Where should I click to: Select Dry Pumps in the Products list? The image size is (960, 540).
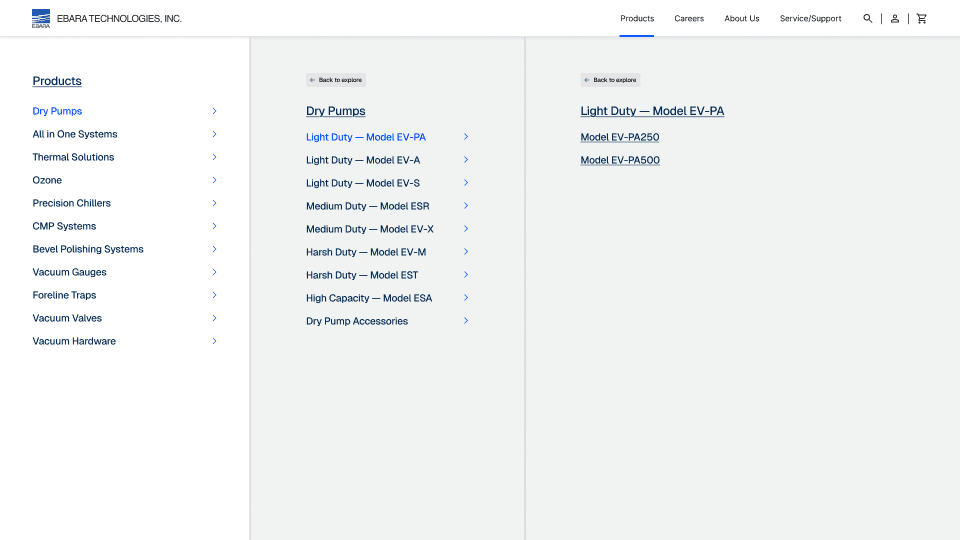click(x=57, y=111)
